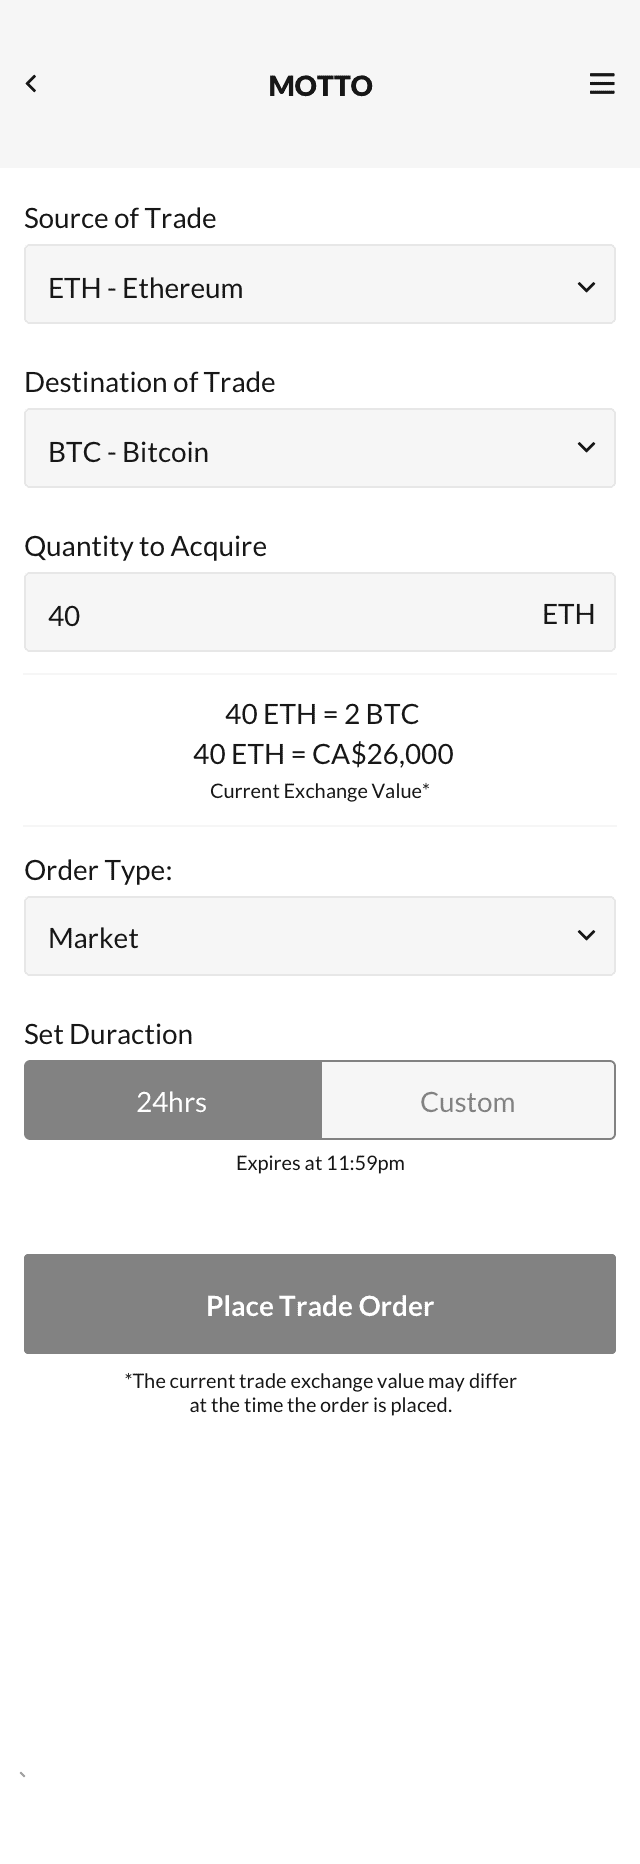Submit the Place Trade Order button
640x1864 pixels.
pyautogui.click(x=320, y=1304)
